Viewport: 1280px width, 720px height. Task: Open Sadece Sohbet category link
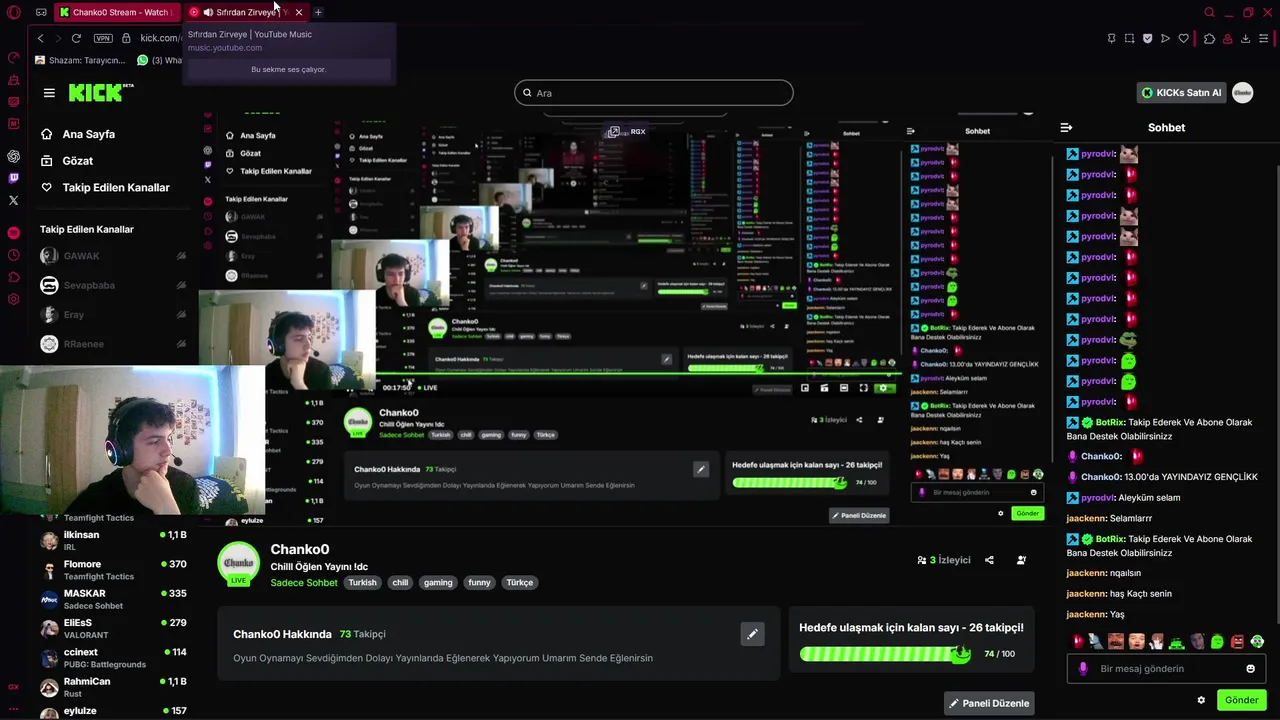(304, 583)
